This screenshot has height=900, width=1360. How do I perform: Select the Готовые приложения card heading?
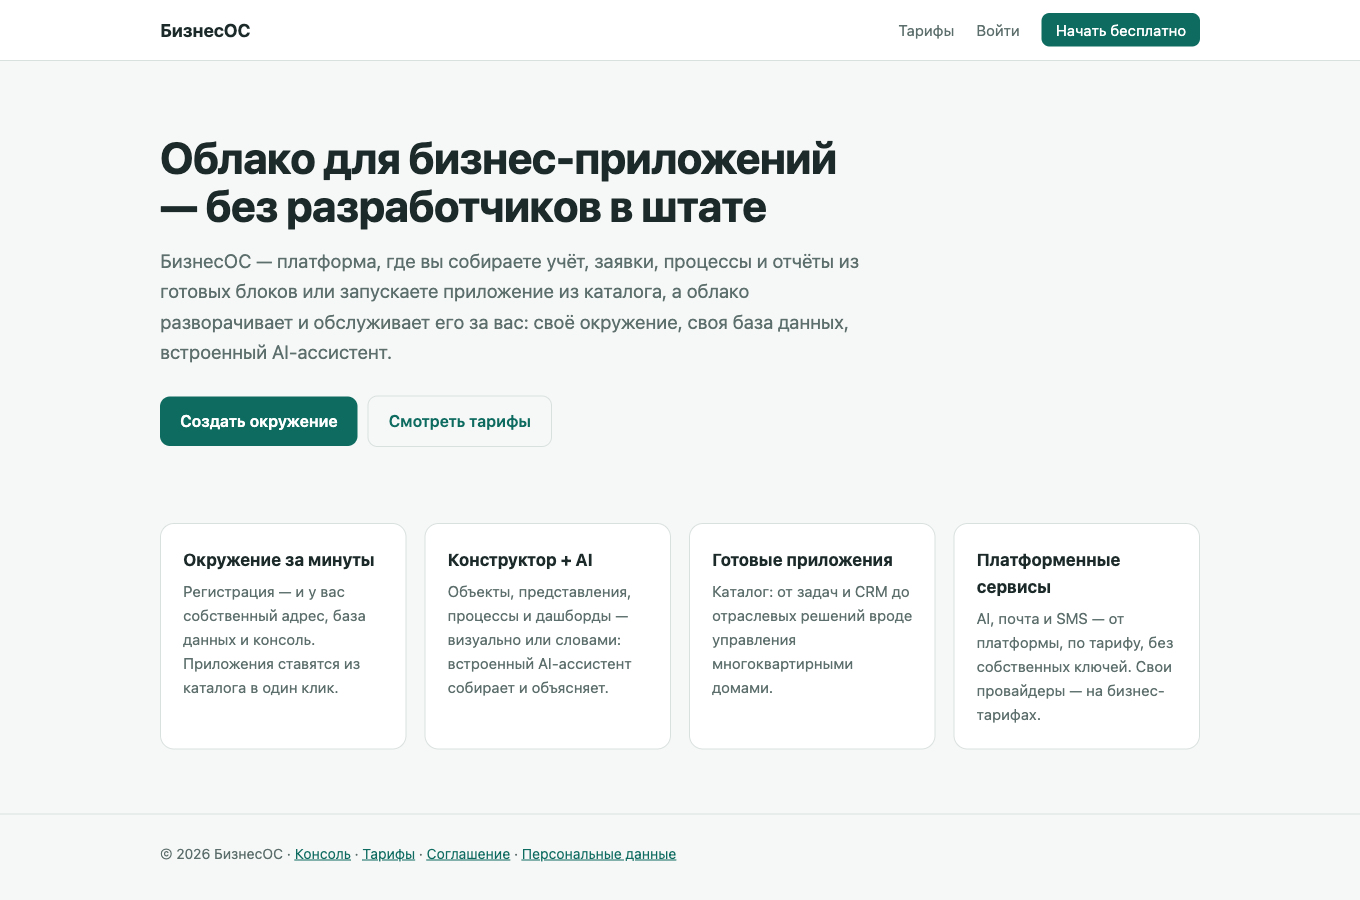pos(802,560)
